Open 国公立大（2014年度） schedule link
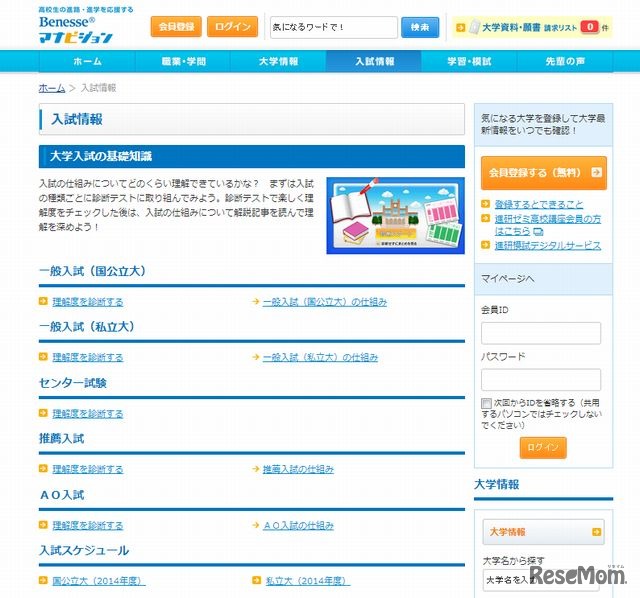 [x=99, y=580]
